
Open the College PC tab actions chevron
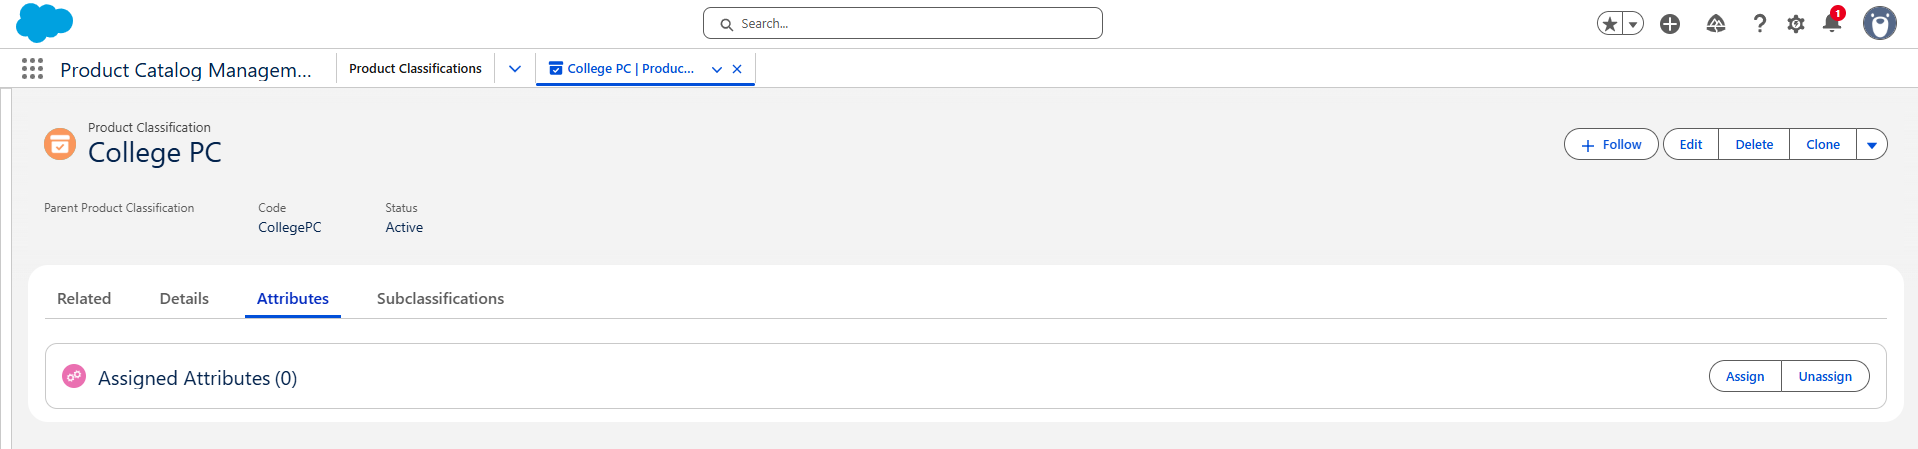point(717,69)
